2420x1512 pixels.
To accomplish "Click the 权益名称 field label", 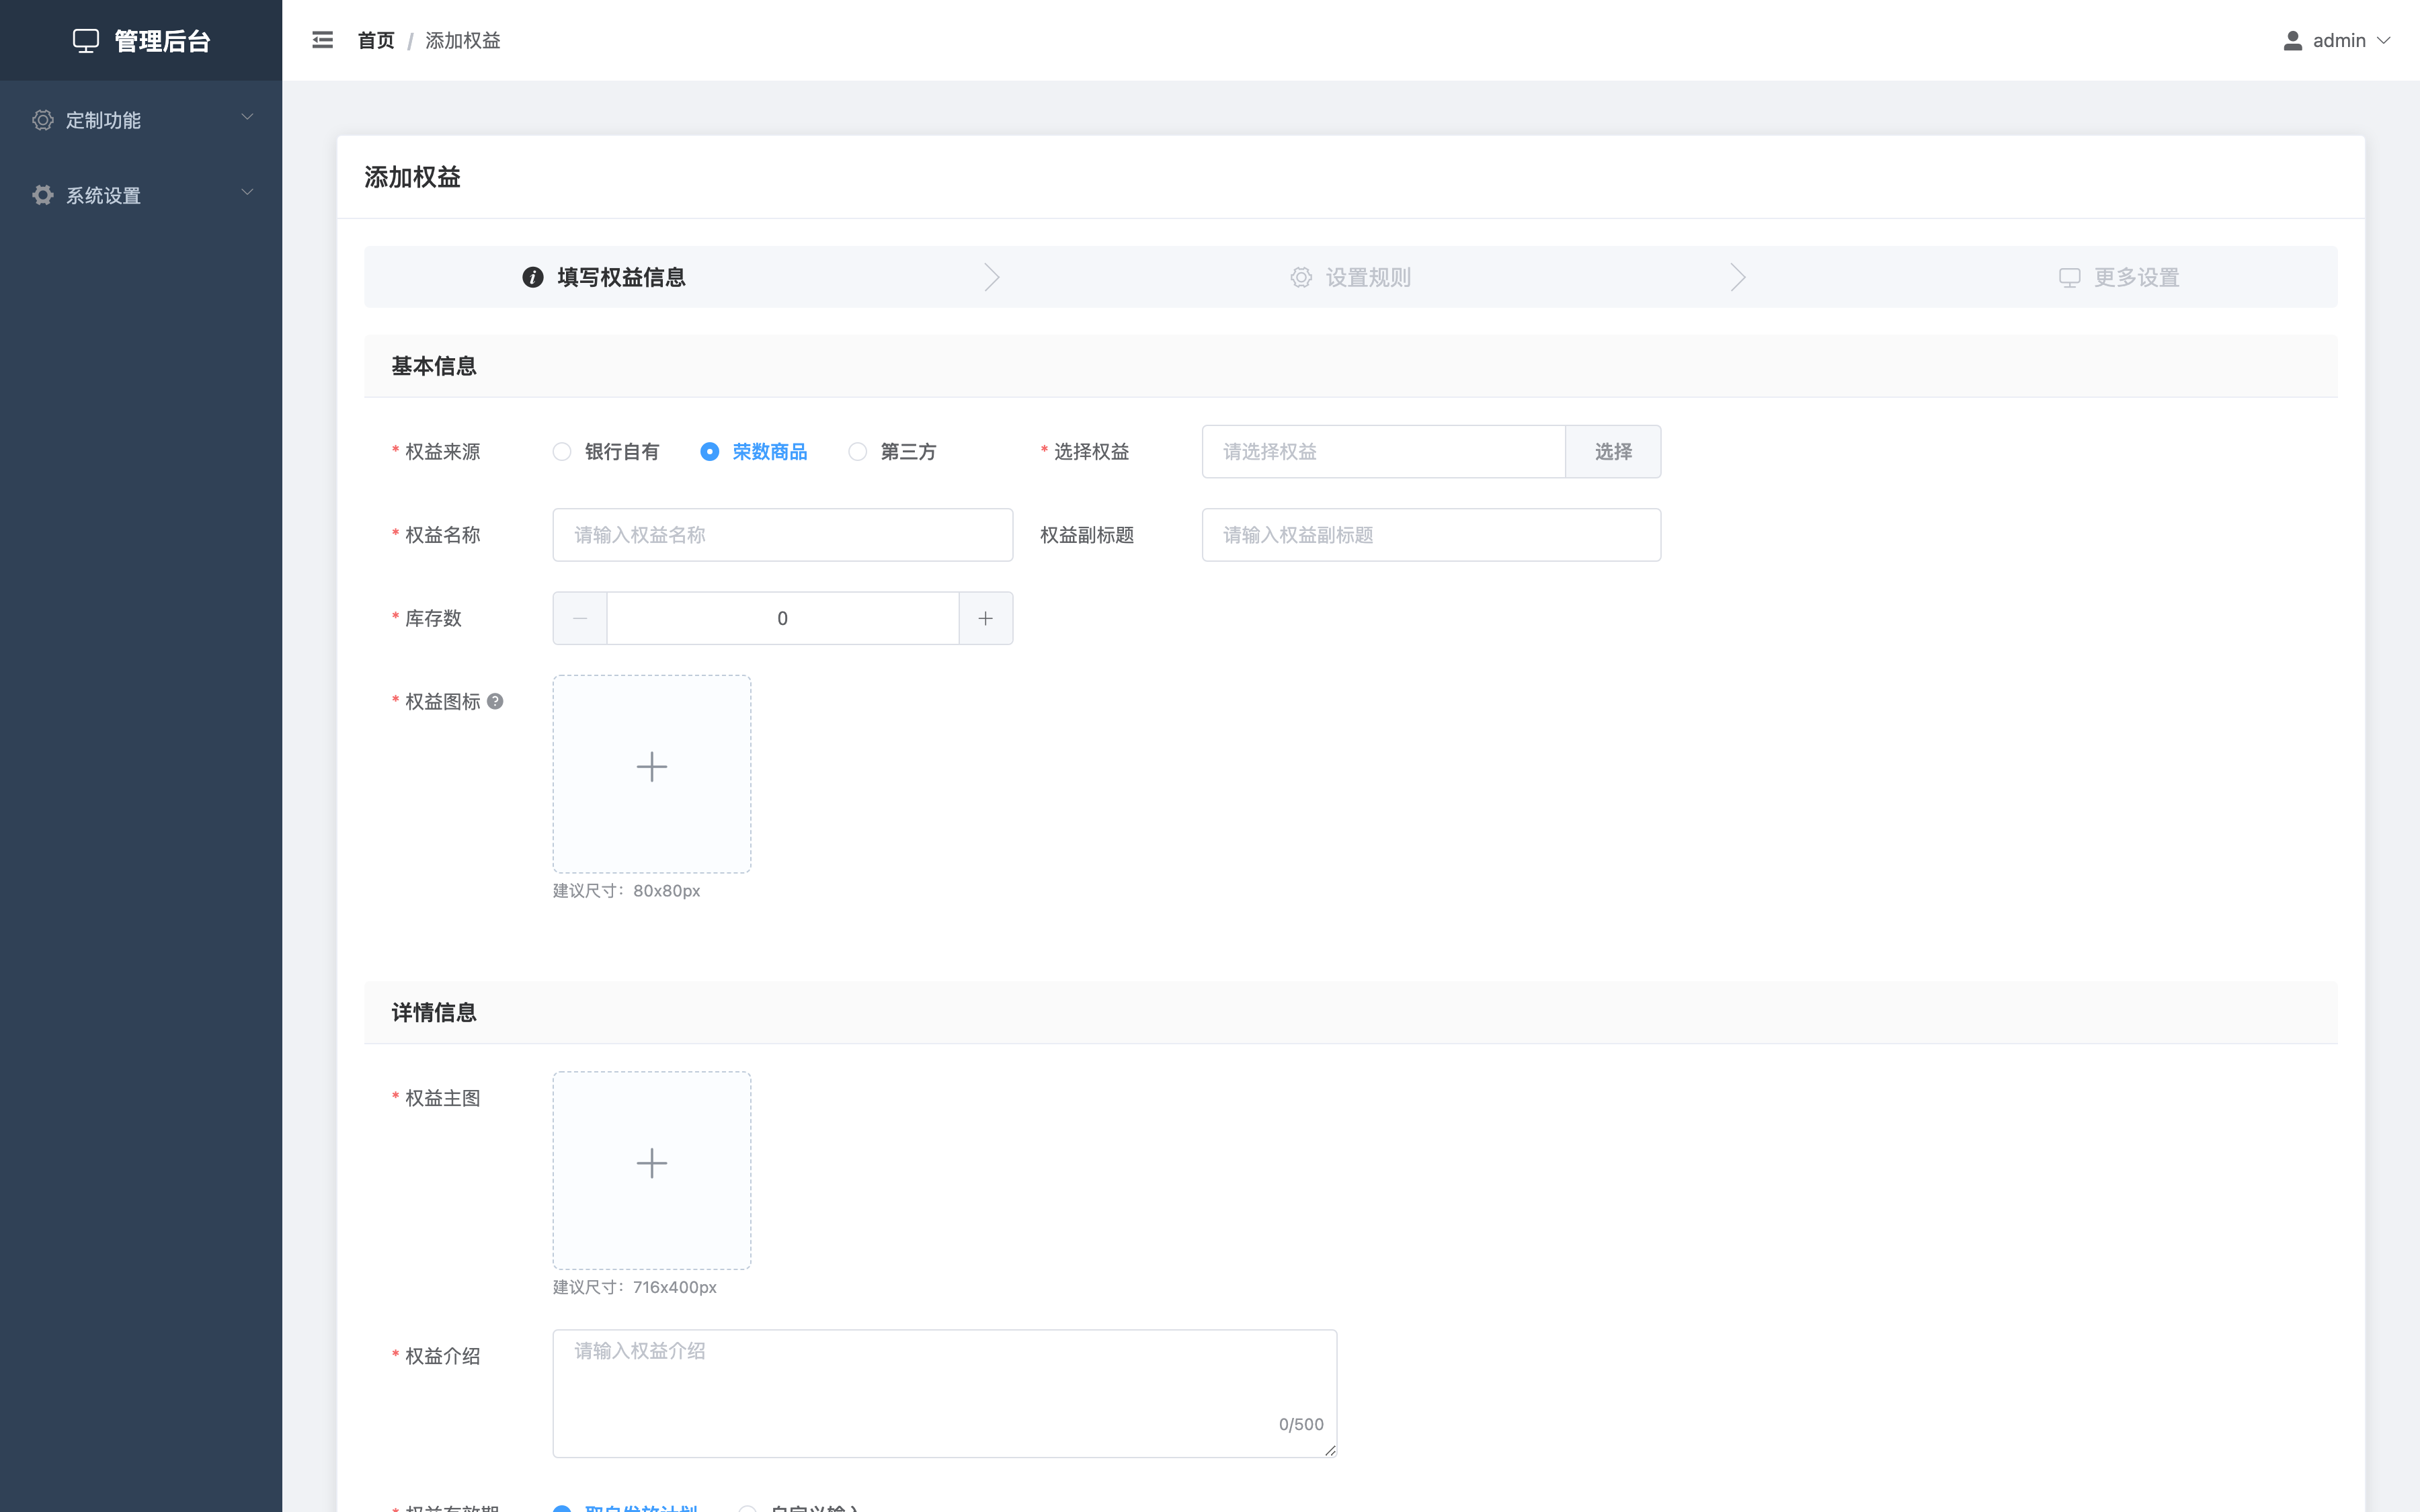I will click(x=442, y=535).
